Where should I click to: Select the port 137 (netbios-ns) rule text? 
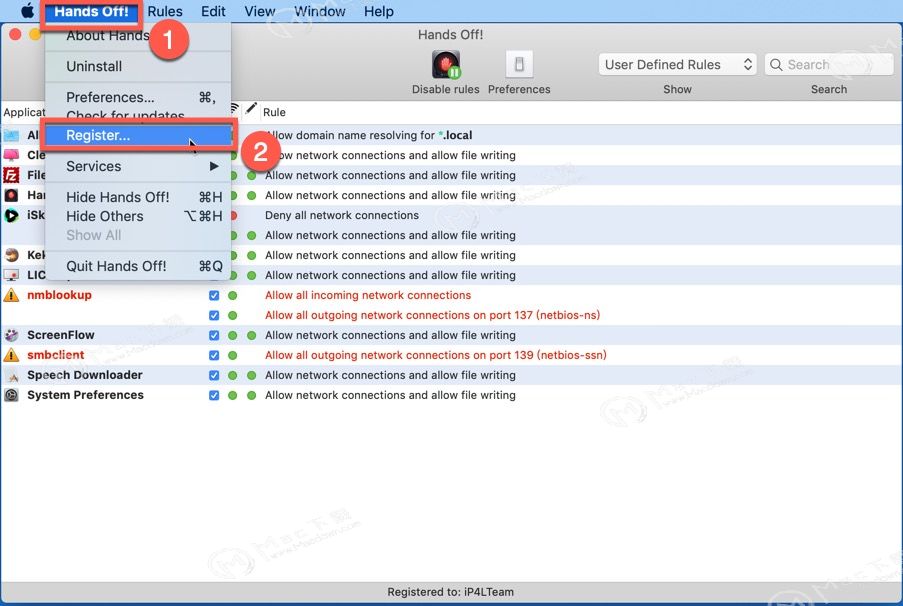432,315
